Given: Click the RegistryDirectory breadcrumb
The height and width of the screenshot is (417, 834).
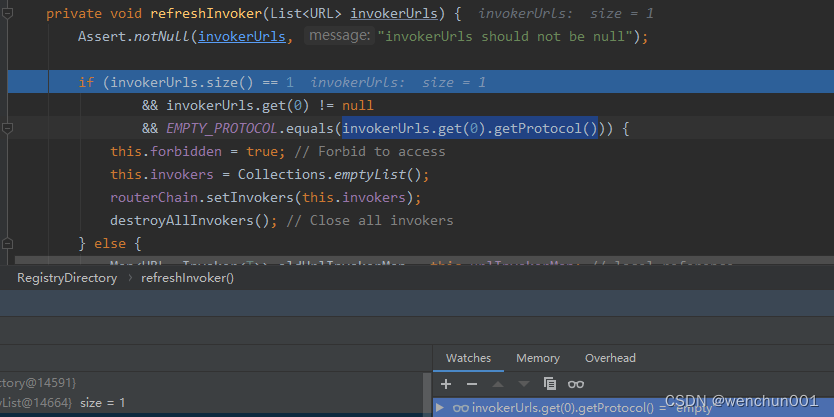Looking at the screenshot, I should pyautogui.click(x=67, y=278).
